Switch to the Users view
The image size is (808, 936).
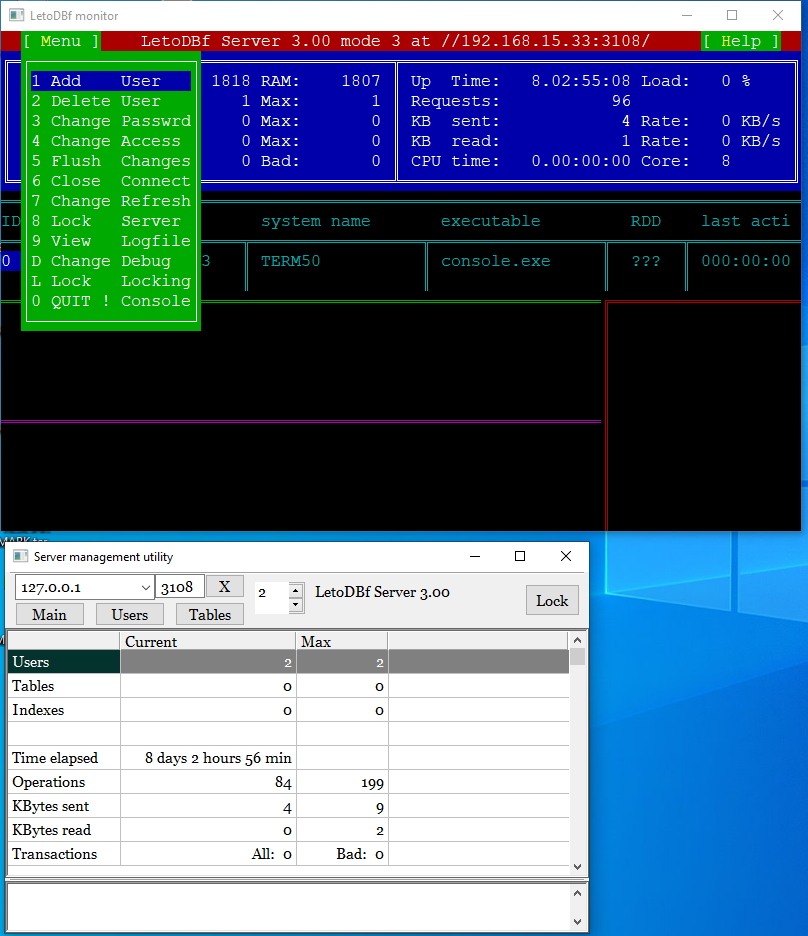coord(130,615)
